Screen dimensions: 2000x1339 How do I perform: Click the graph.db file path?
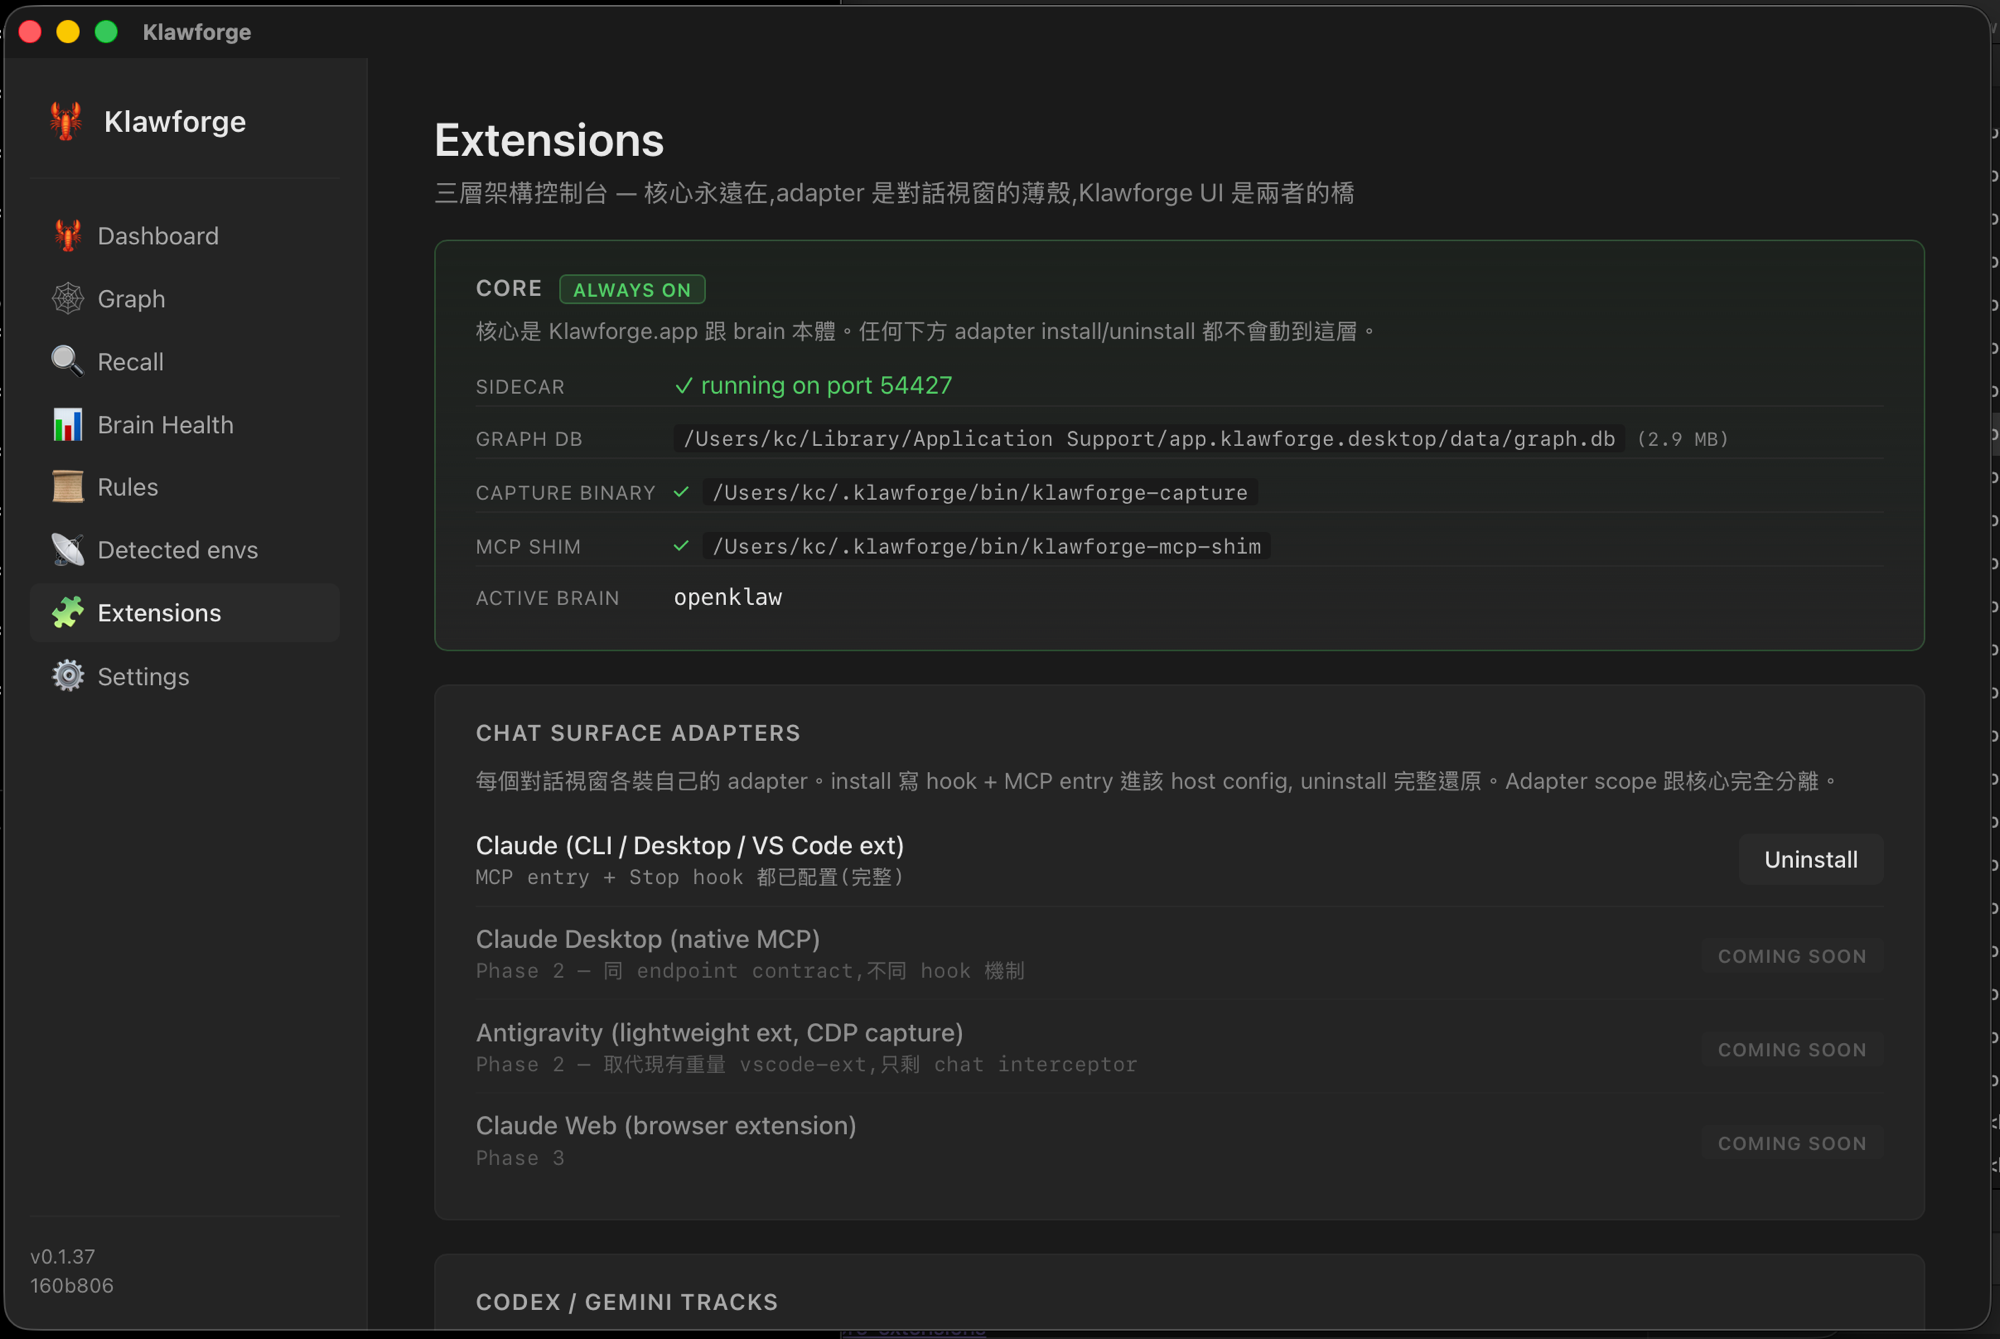tap(1149, 439)
